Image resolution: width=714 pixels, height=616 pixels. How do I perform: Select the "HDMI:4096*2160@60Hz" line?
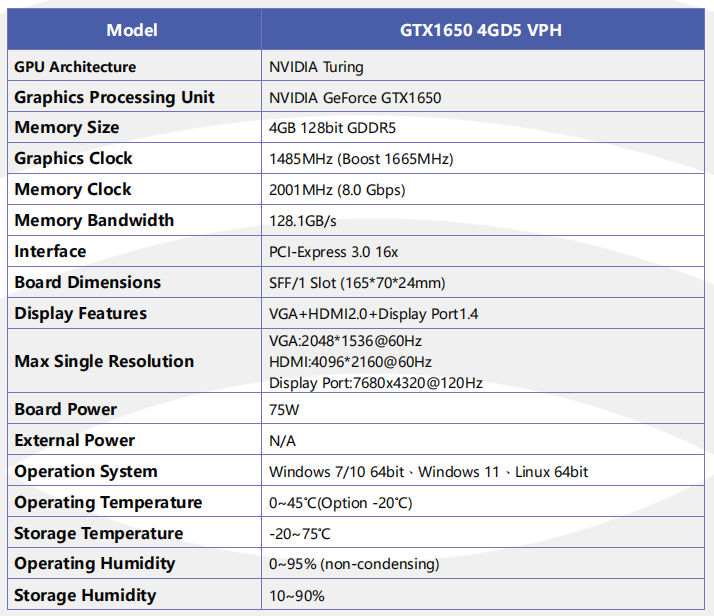[x=351, y=362]
